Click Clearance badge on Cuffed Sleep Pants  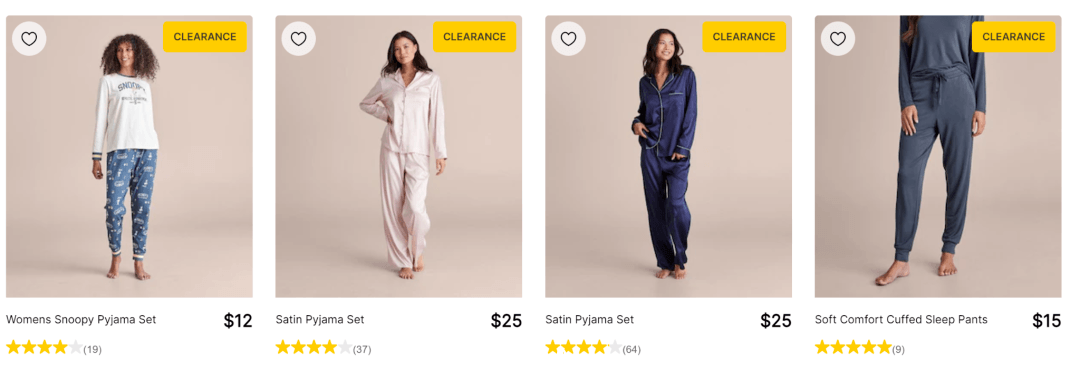[1013, 36]
